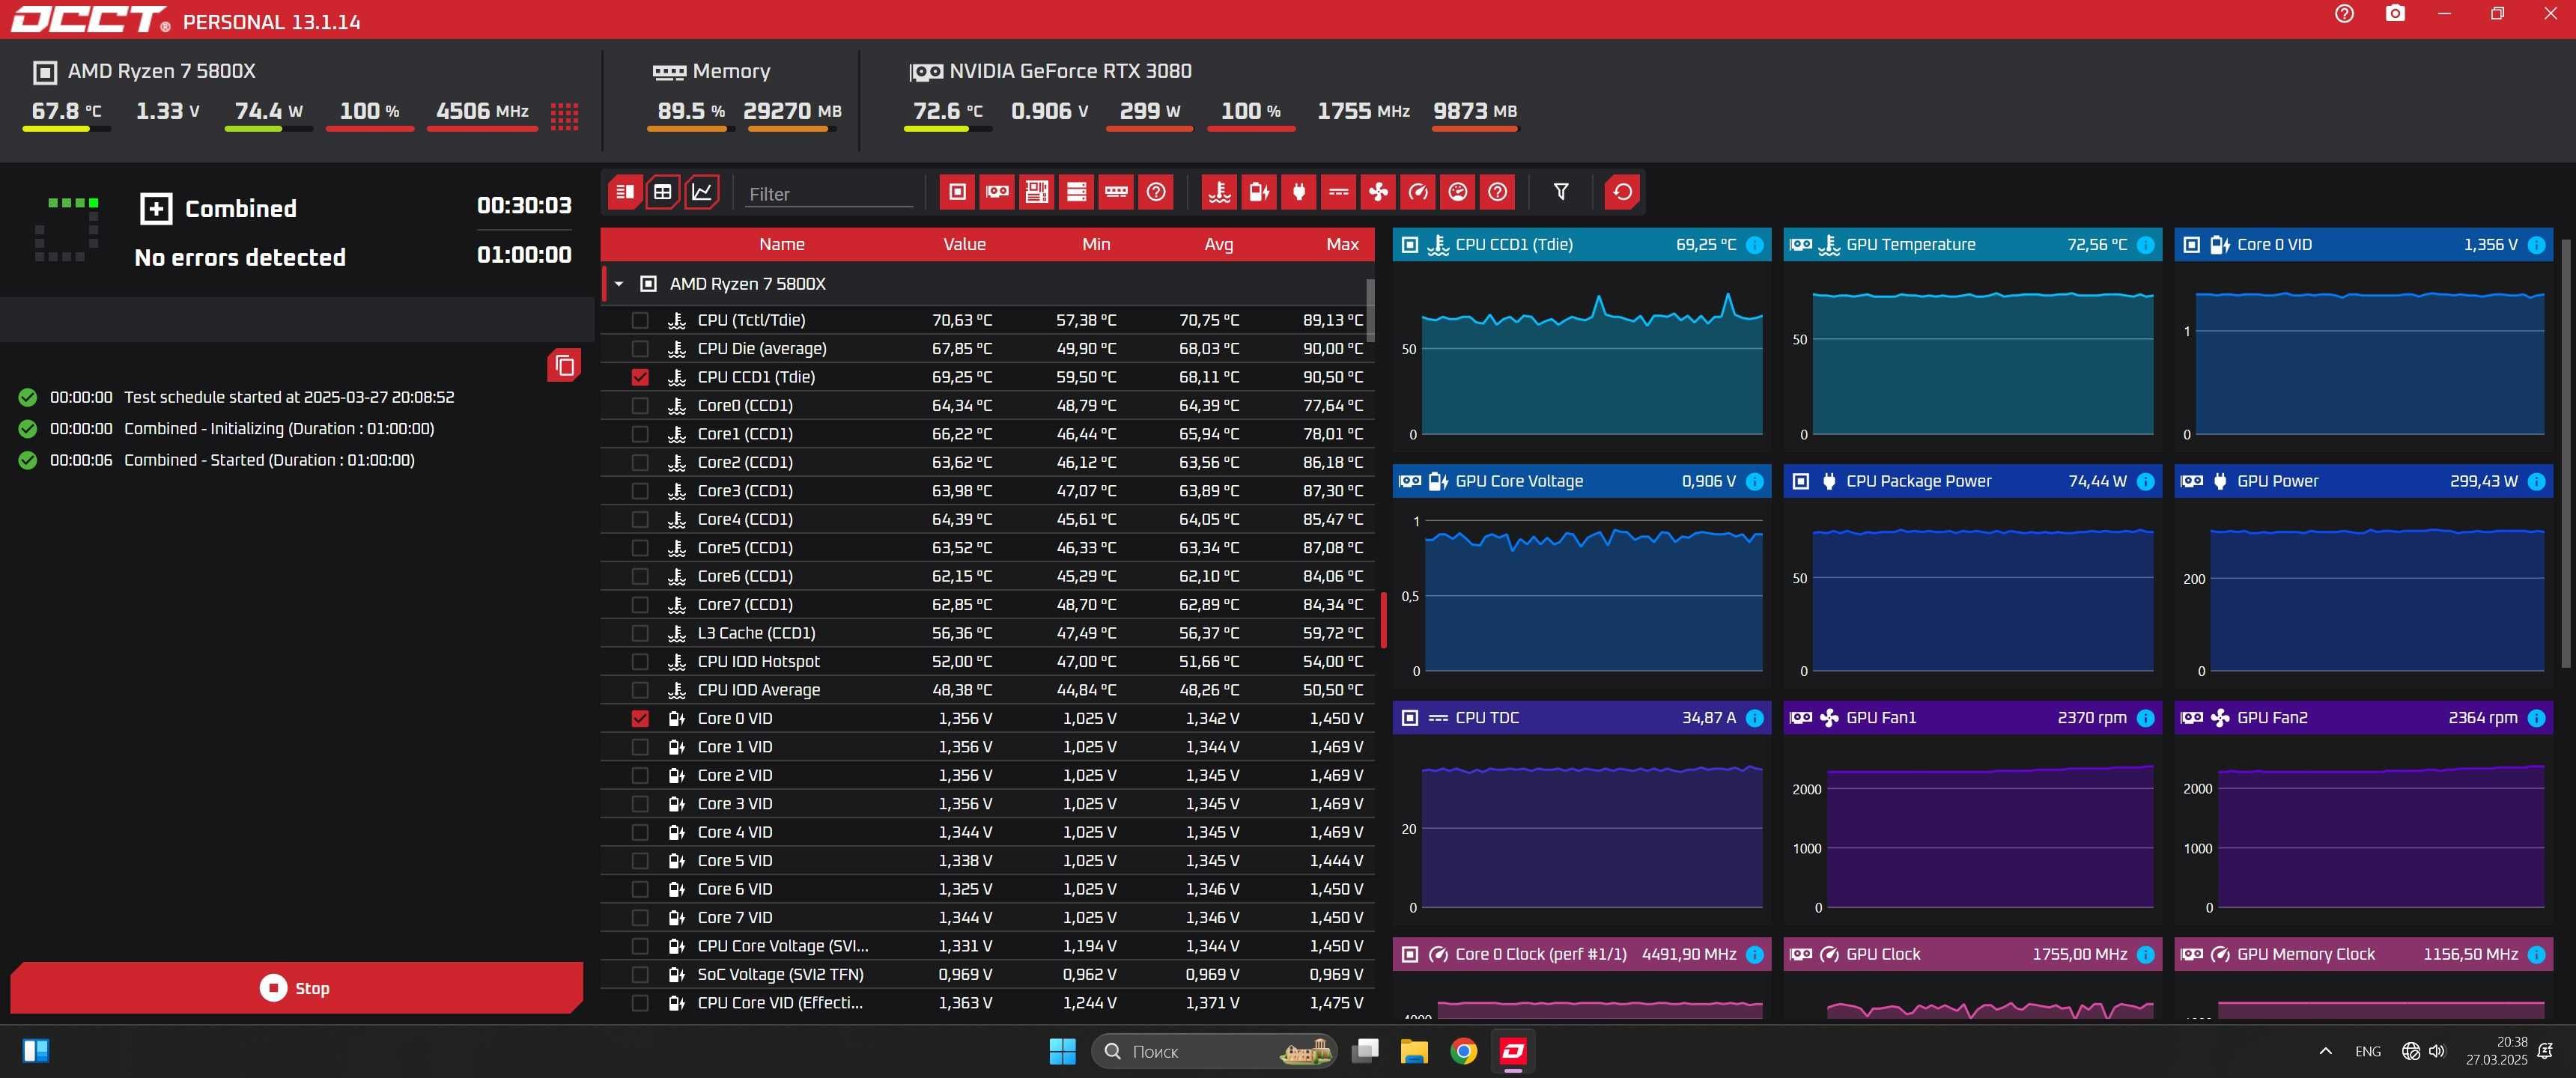Viewport: 2576px width, 1078px height.
Task: Open info for CPU CCD1 (Tdie) graph
Action: 1755,245
